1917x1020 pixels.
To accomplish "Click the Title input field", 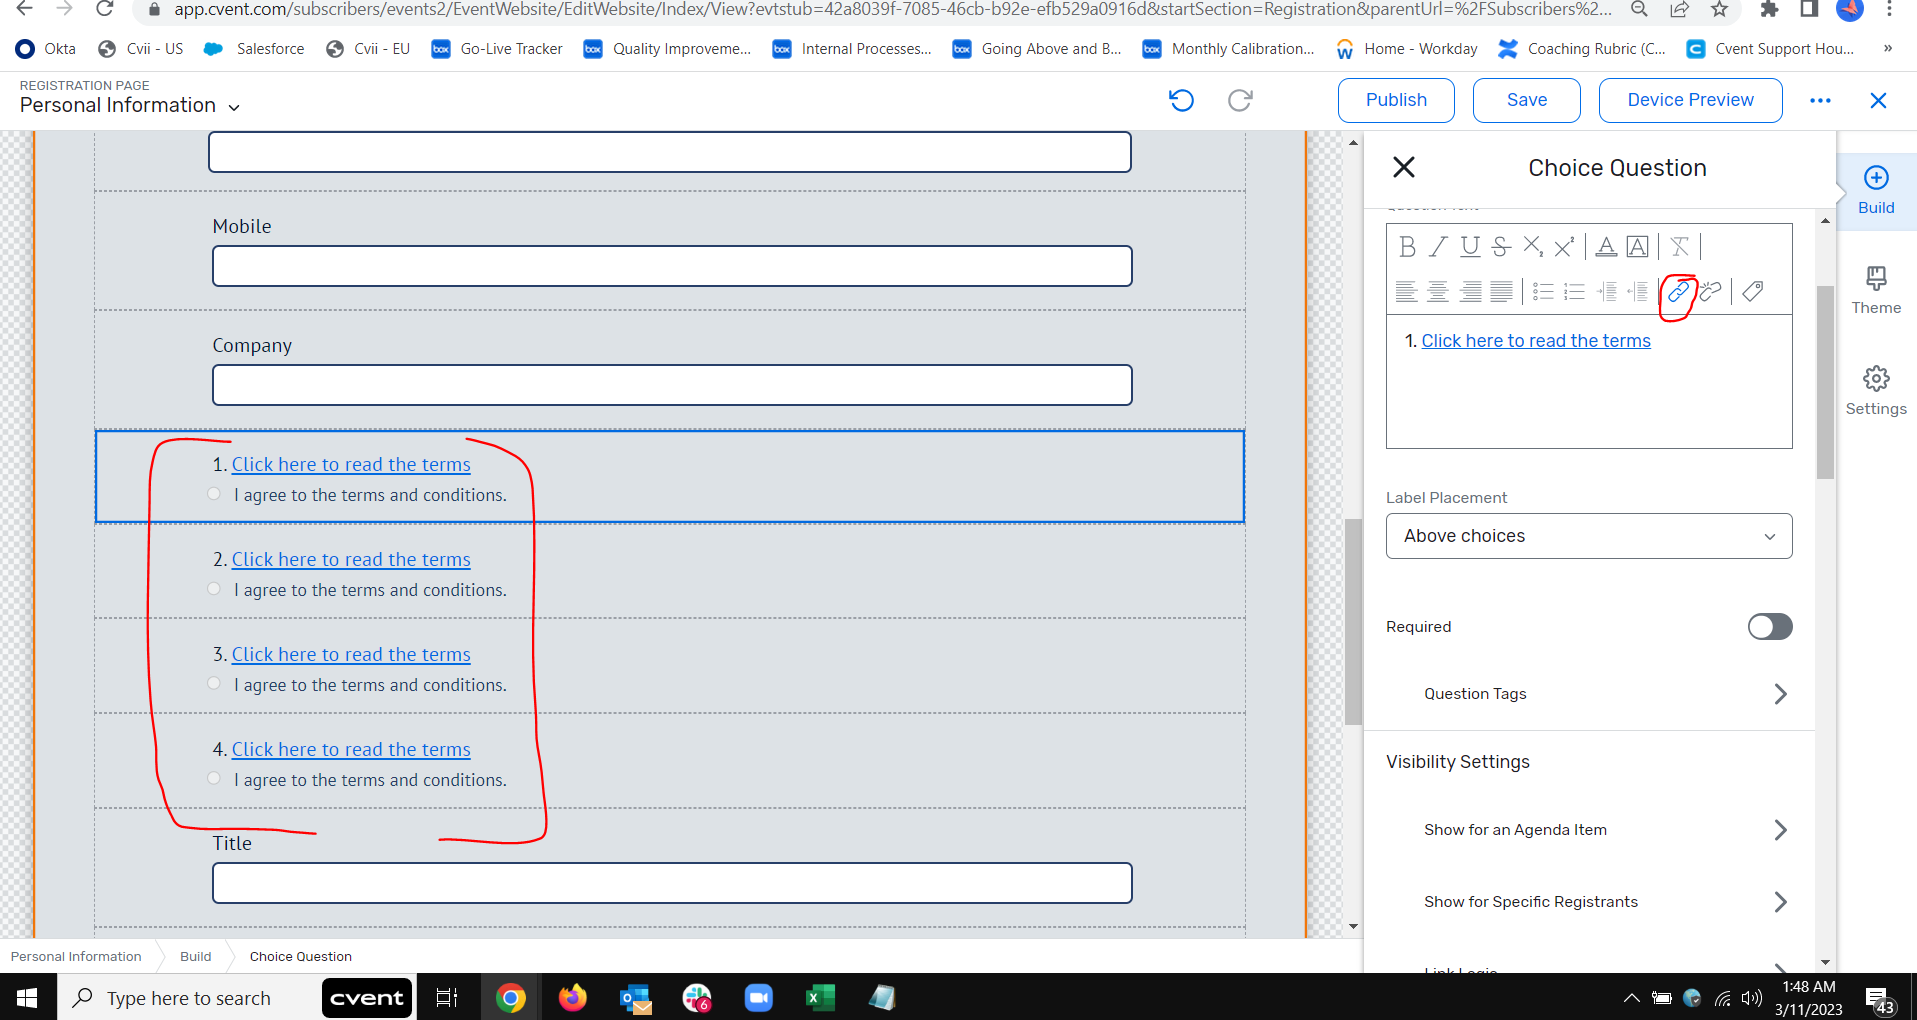I will pos(672,883).
